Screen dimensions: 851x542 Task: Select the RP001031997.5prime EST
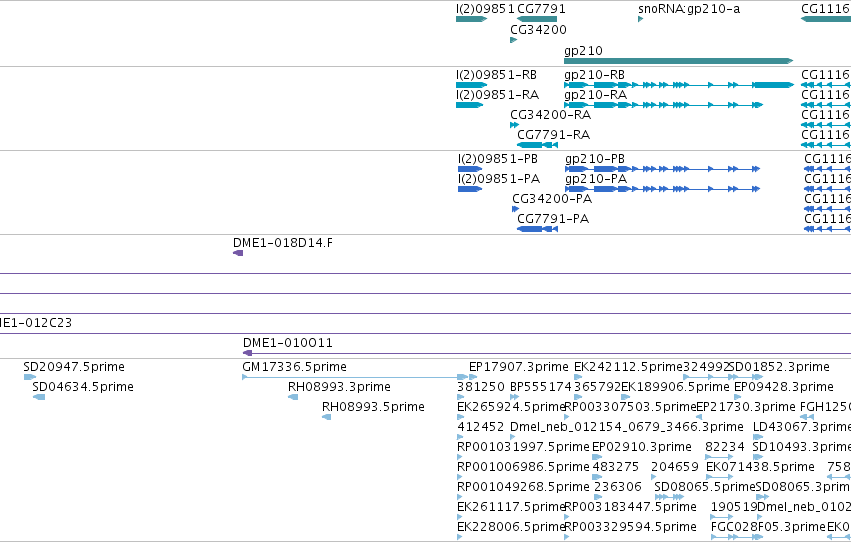point(461,458)
